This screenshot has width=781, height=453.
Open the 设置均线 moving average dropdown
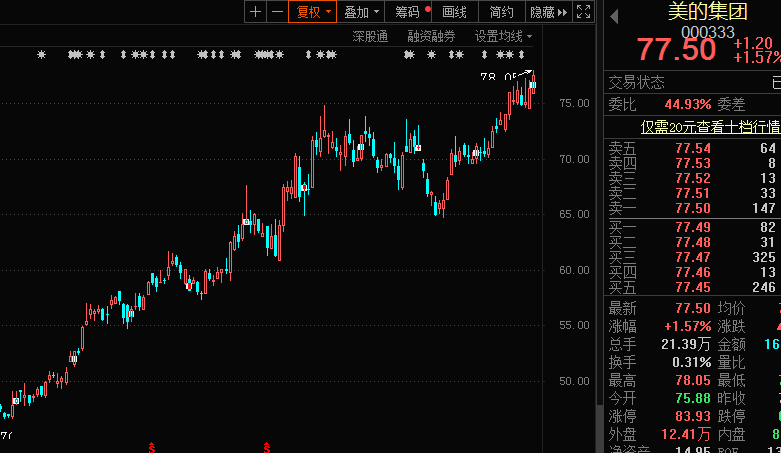click(x=503, y=36)
